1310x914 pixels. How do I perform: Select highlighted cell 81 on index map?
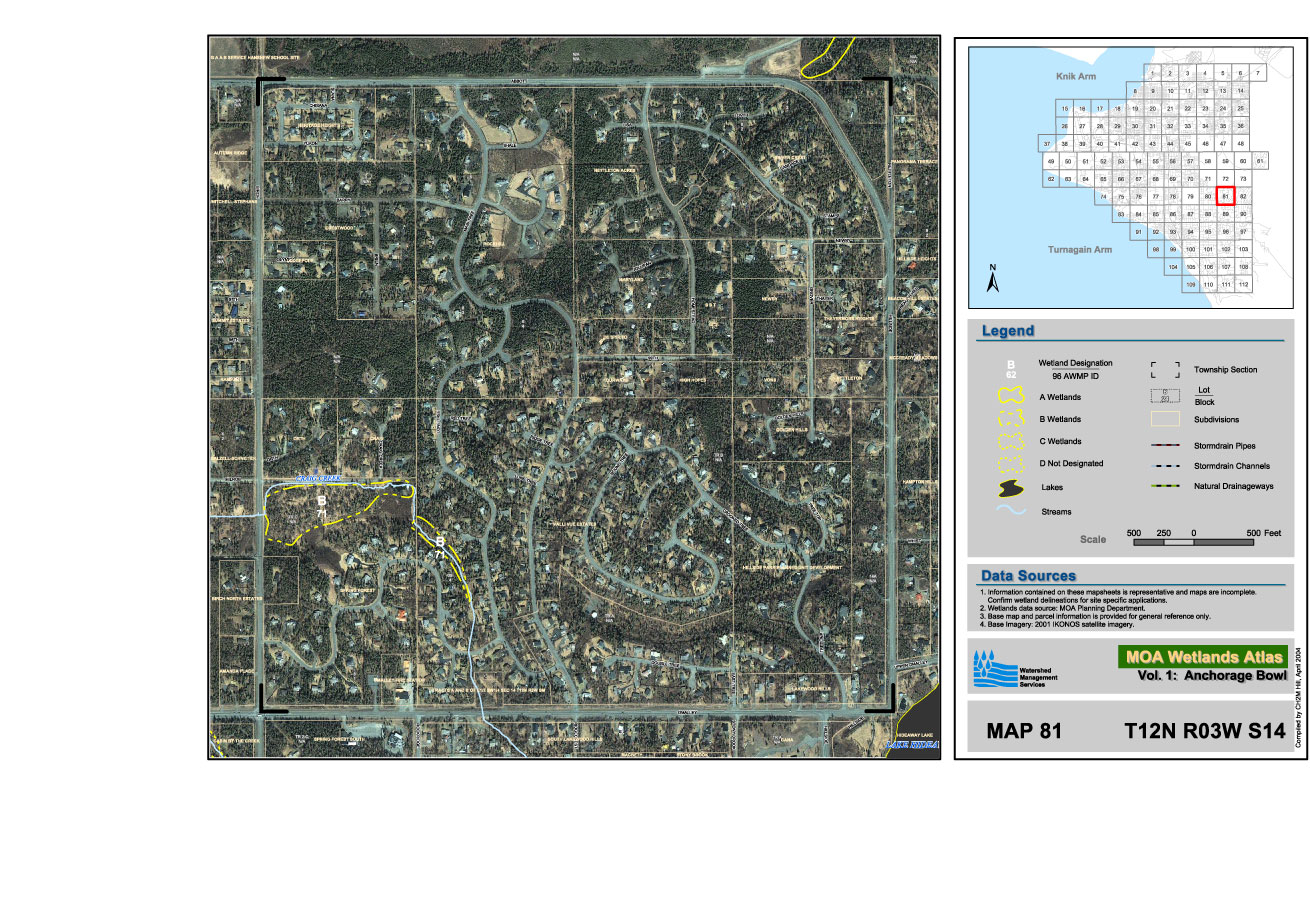(1225, 196)
